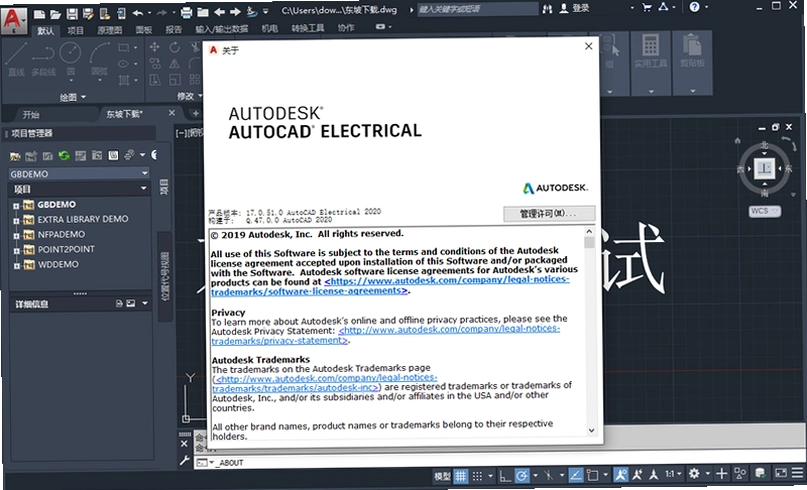
Task: Click the Save icon in quick access toolbar
Action: coord(72,13)
